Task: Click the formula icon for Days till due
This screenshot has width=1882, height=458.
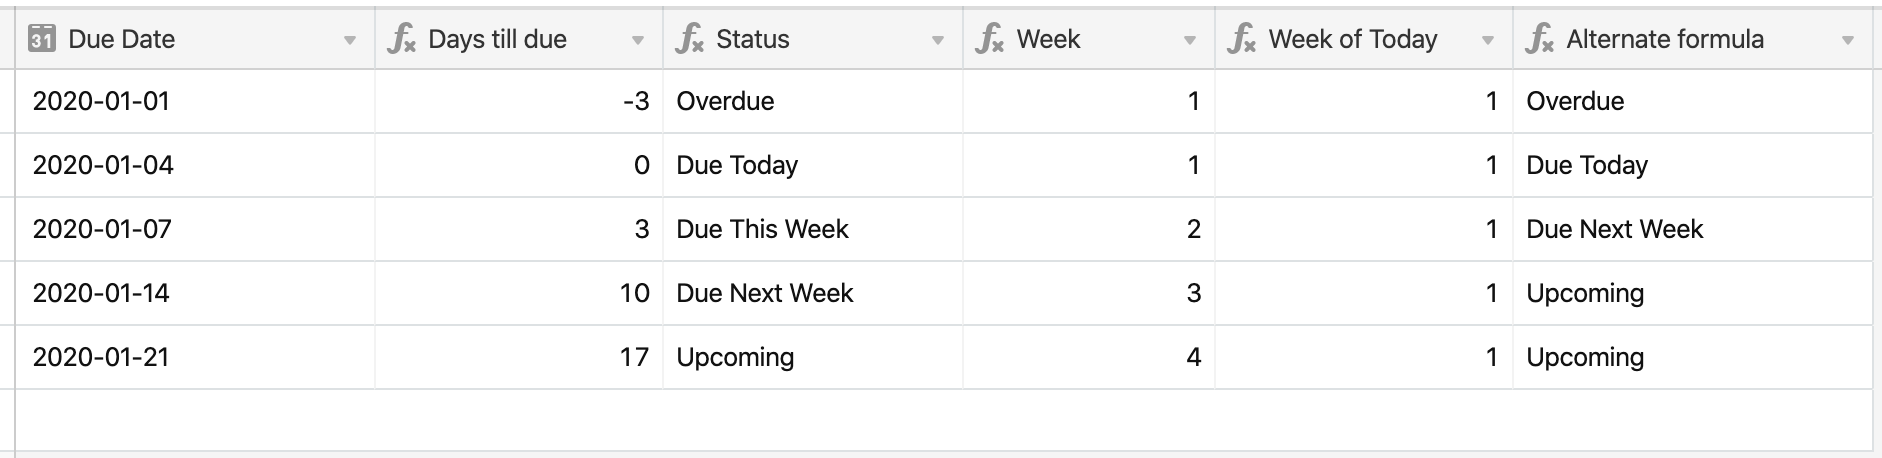Action: 401,40
